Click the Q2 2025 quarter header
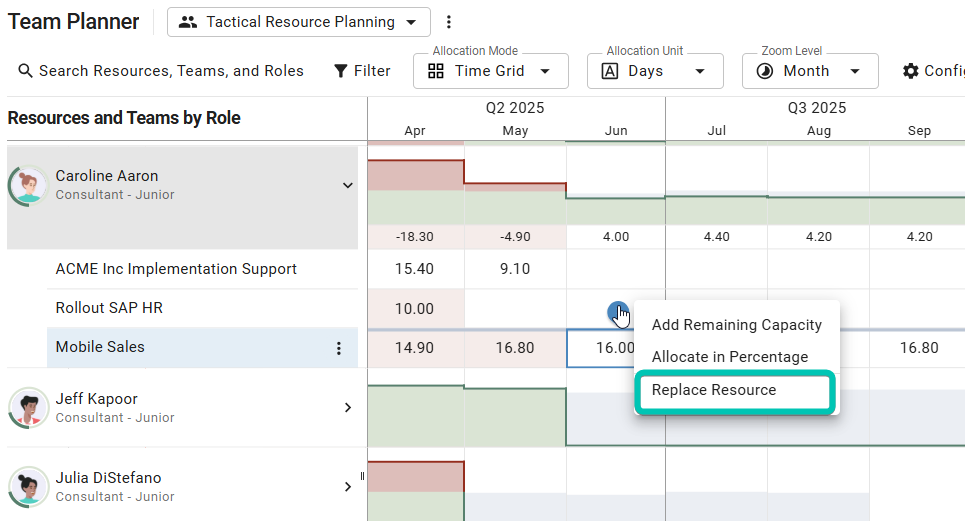This screenshot has height=521, width=965. [x=515, y=108]
